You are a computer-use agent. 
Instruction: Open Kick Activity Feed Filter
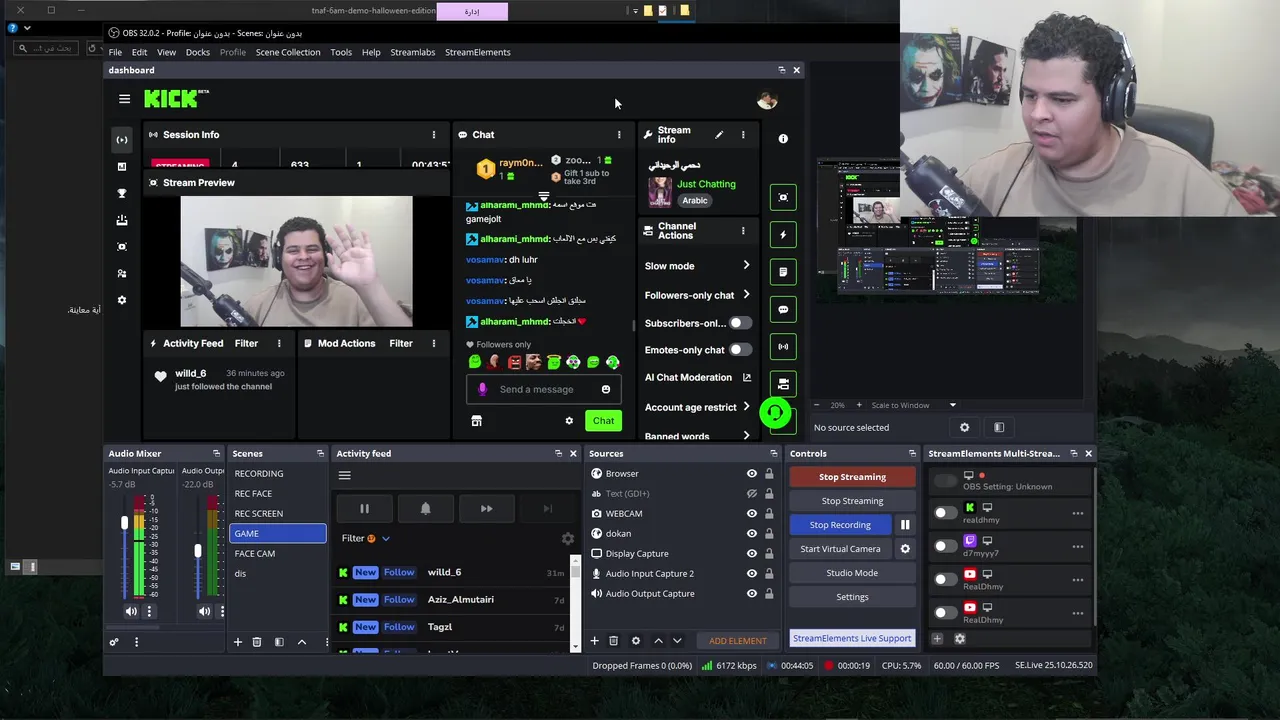(246, 343)
